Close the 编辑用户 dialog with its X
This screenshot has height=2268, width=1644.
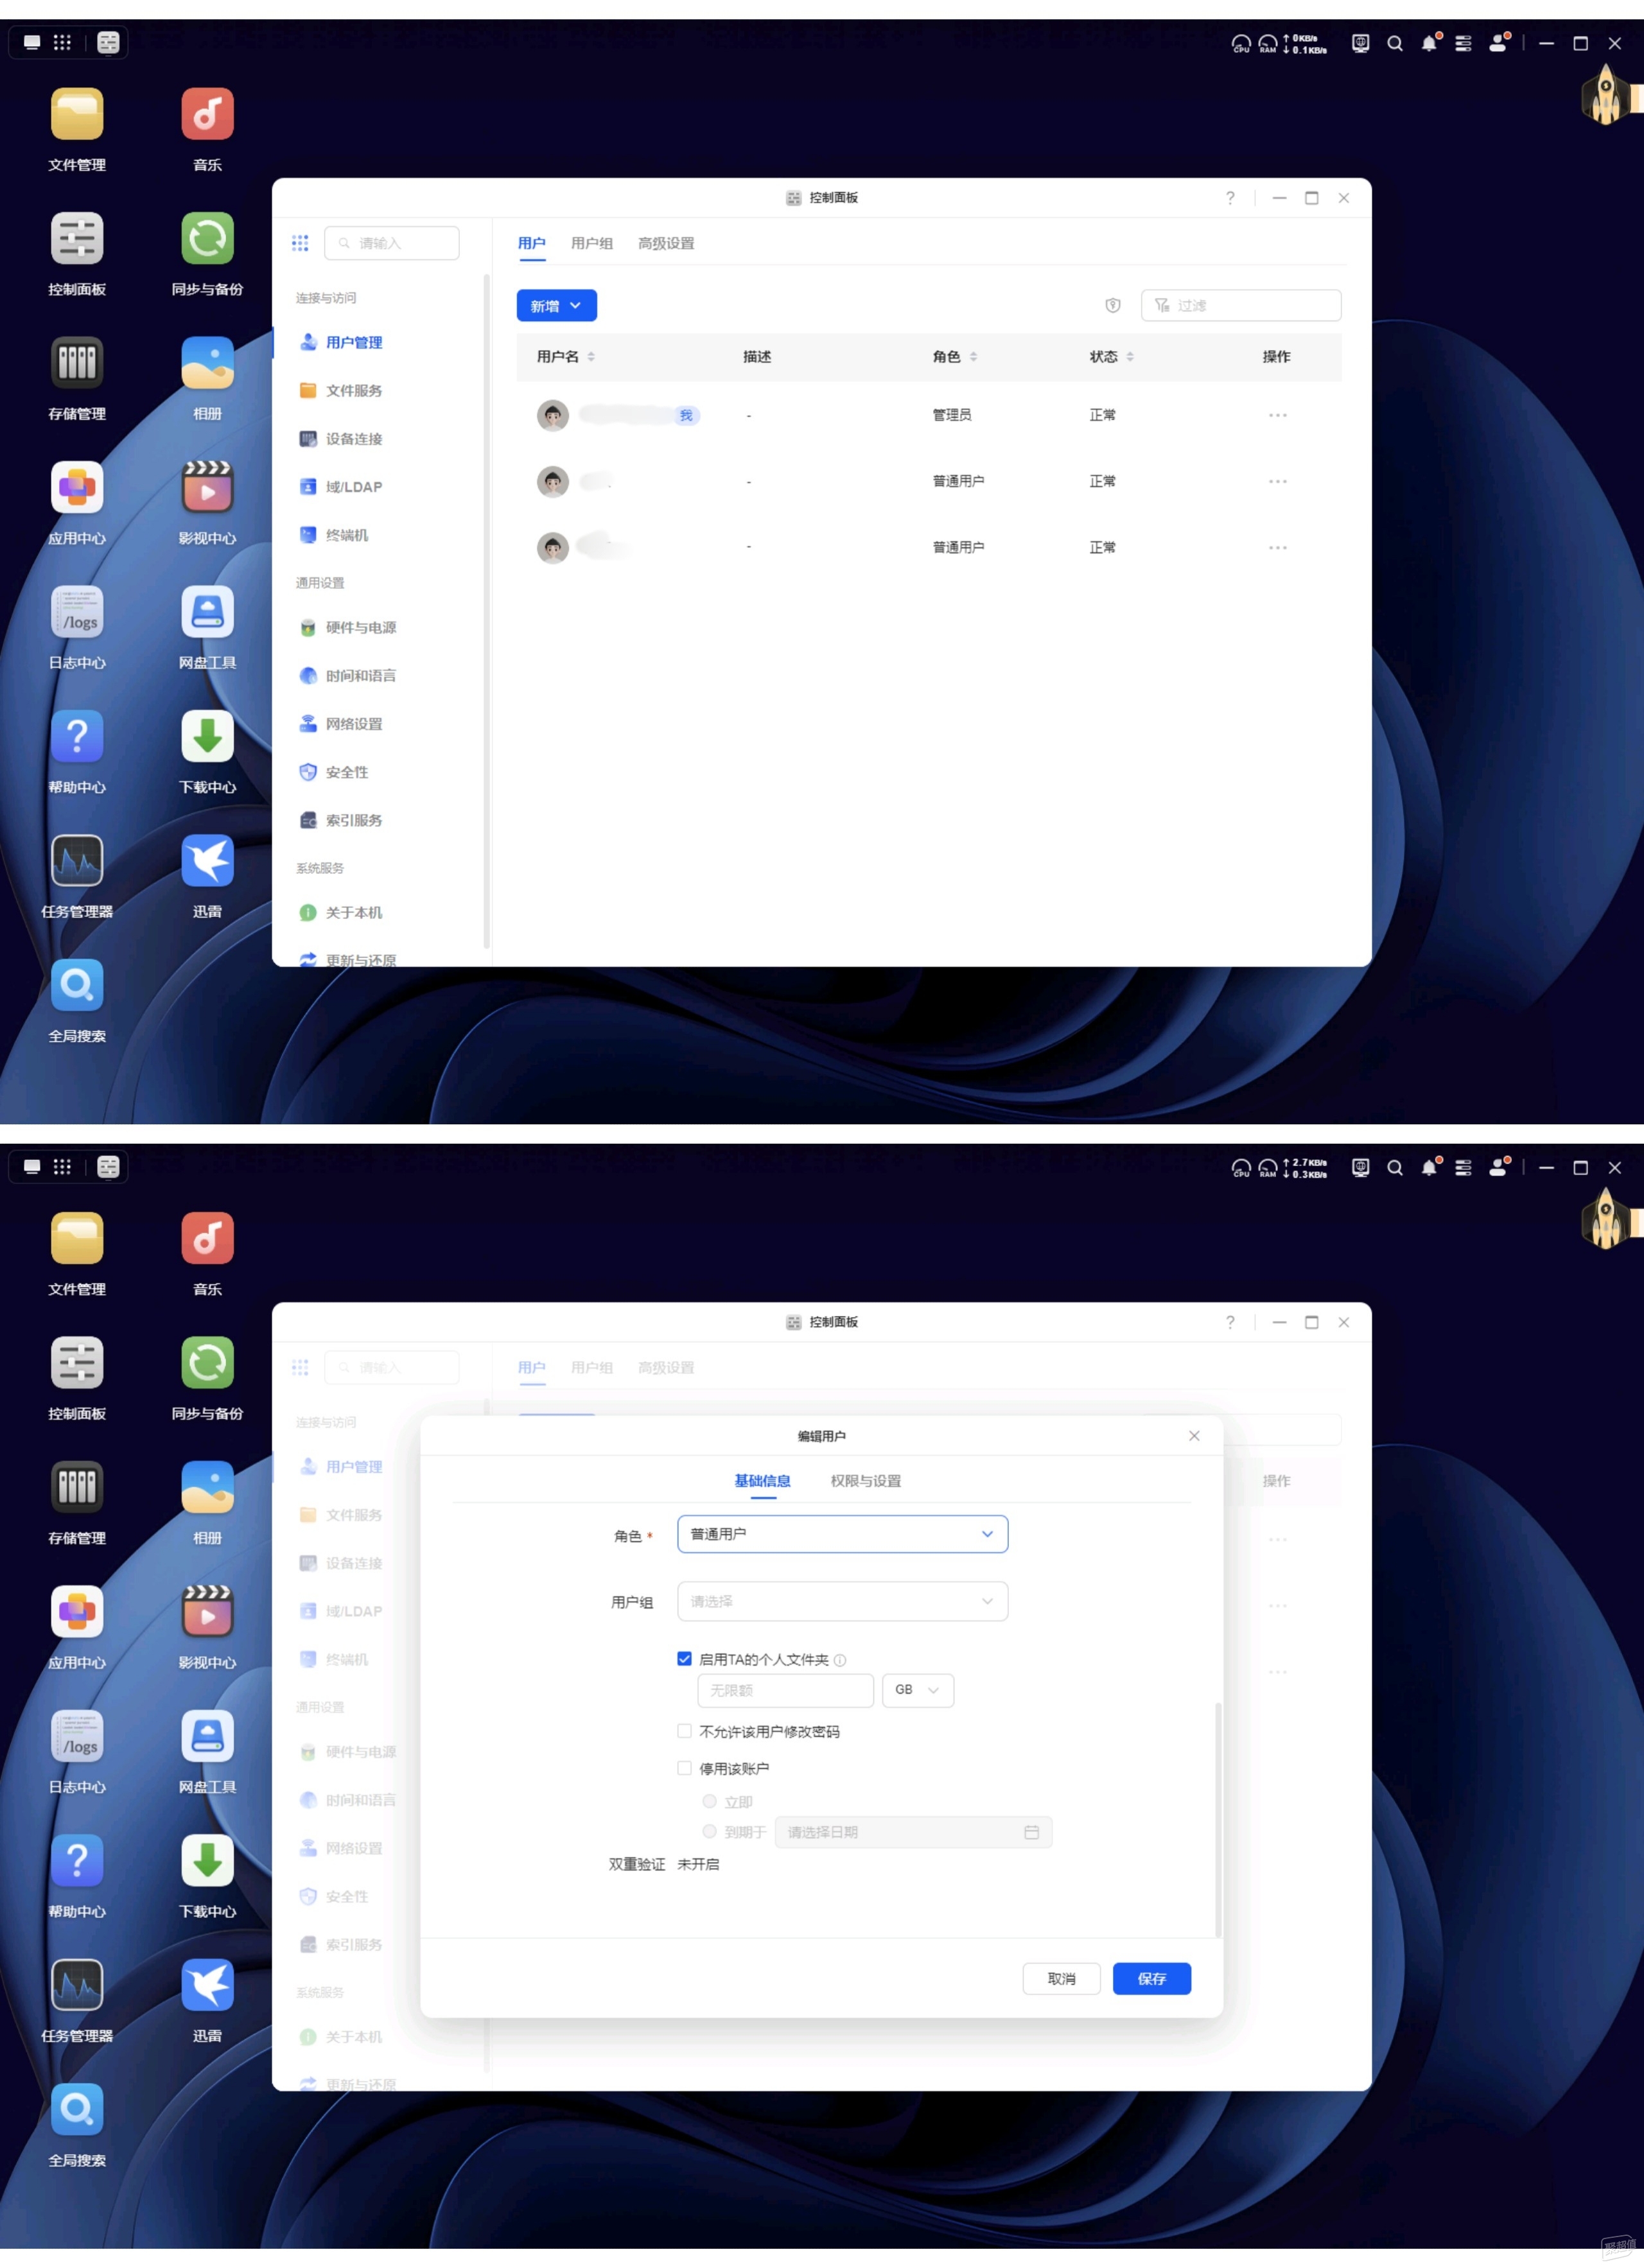click(1195, 1436)
